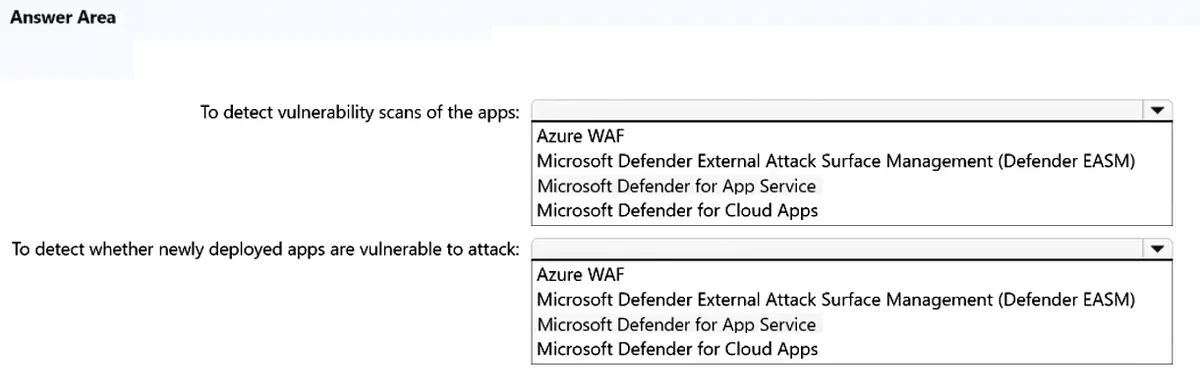The image size is (1200, 389).
Task: Pick Defender for App Service for vulnerability scans
Action: click(x=676, y=185)
